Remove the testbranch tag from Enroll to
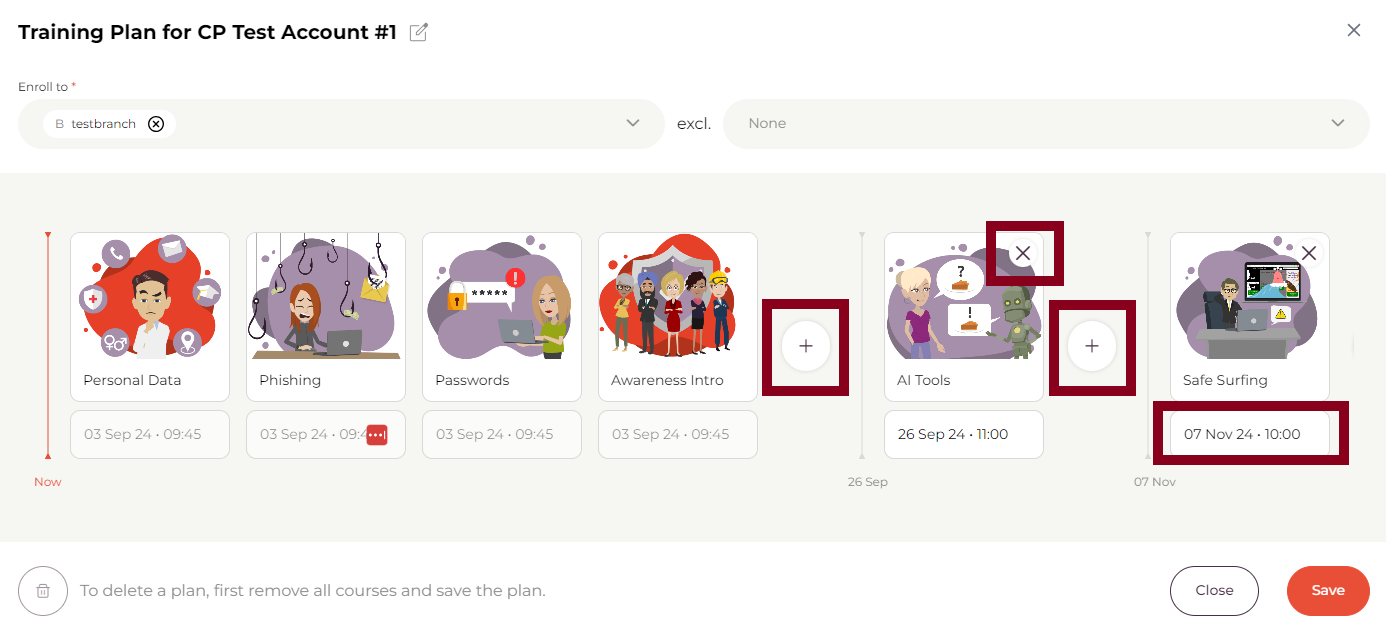The height and width of the screenshot is (628, 1386). [156, 124]
